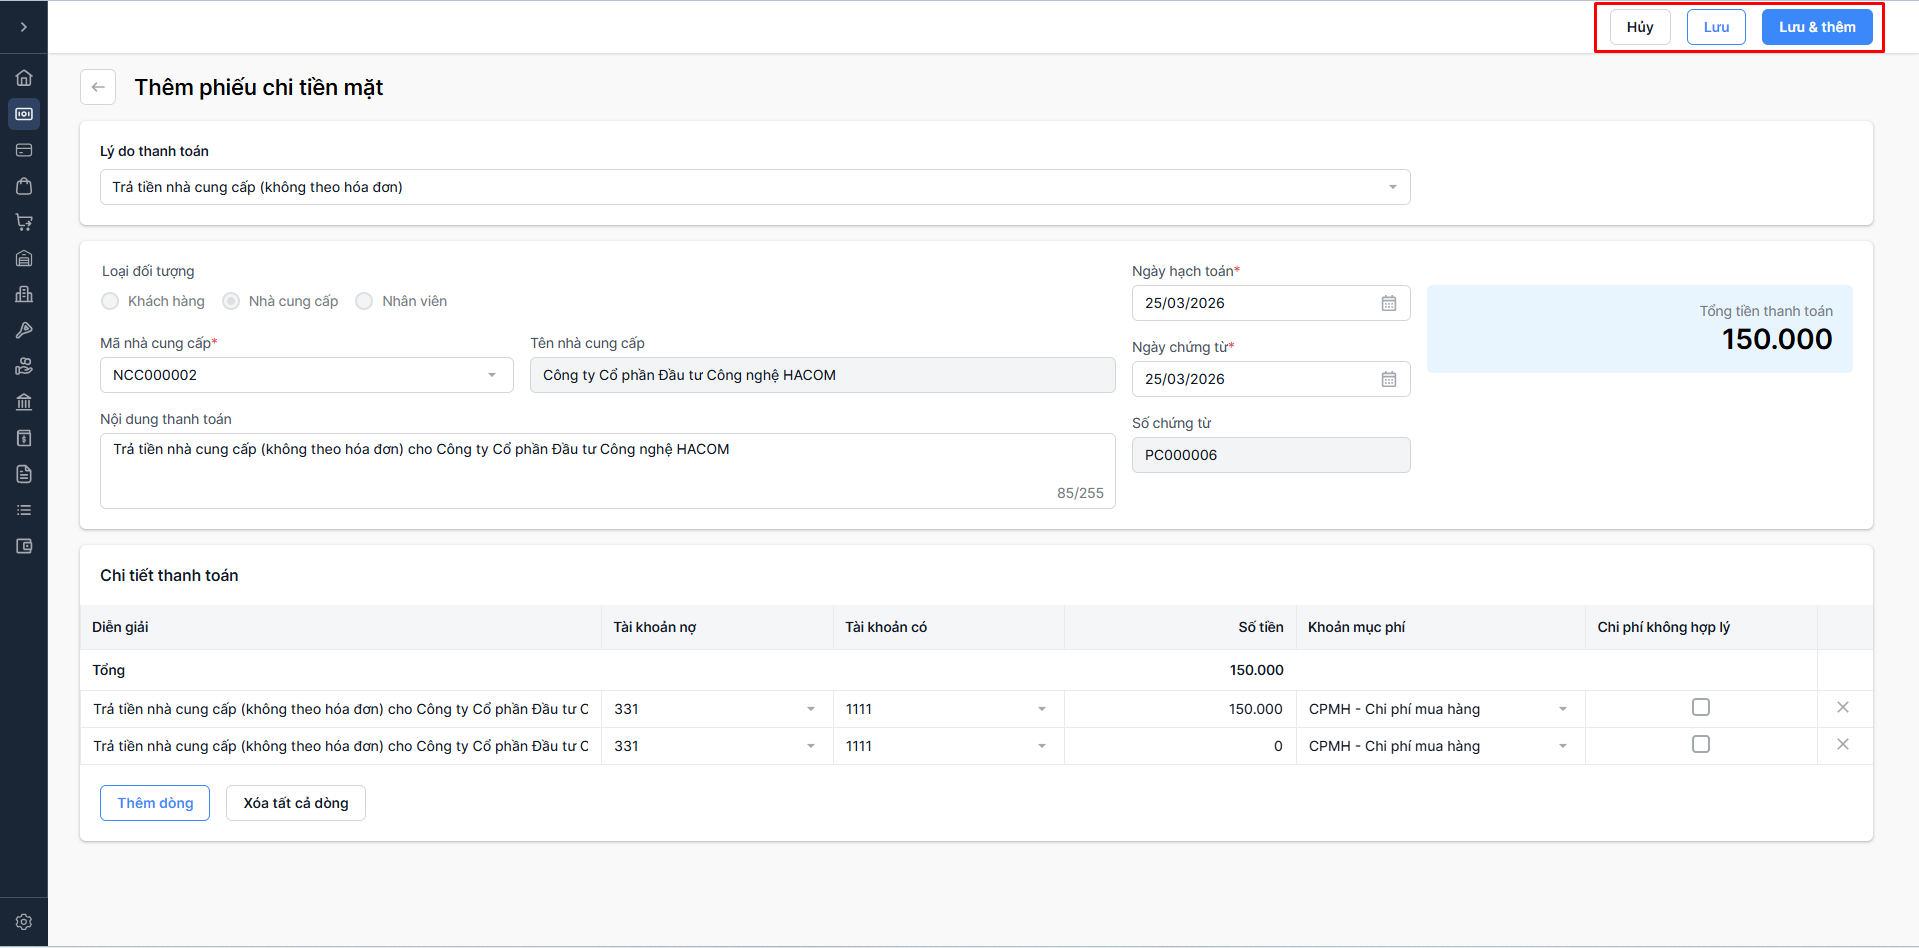Click the bank building sidebar icon
The image size is (1919, 948).
pos(24,402)
